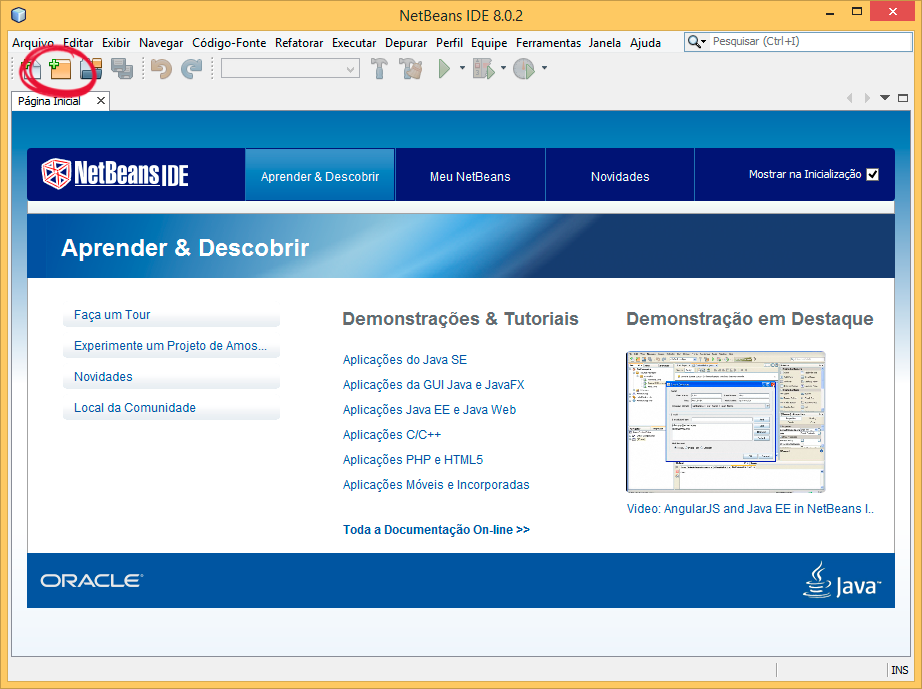This screenshot has height=689, width=922.
Task: Click Toda a Documentação On-line link
Action: [436, 530]
